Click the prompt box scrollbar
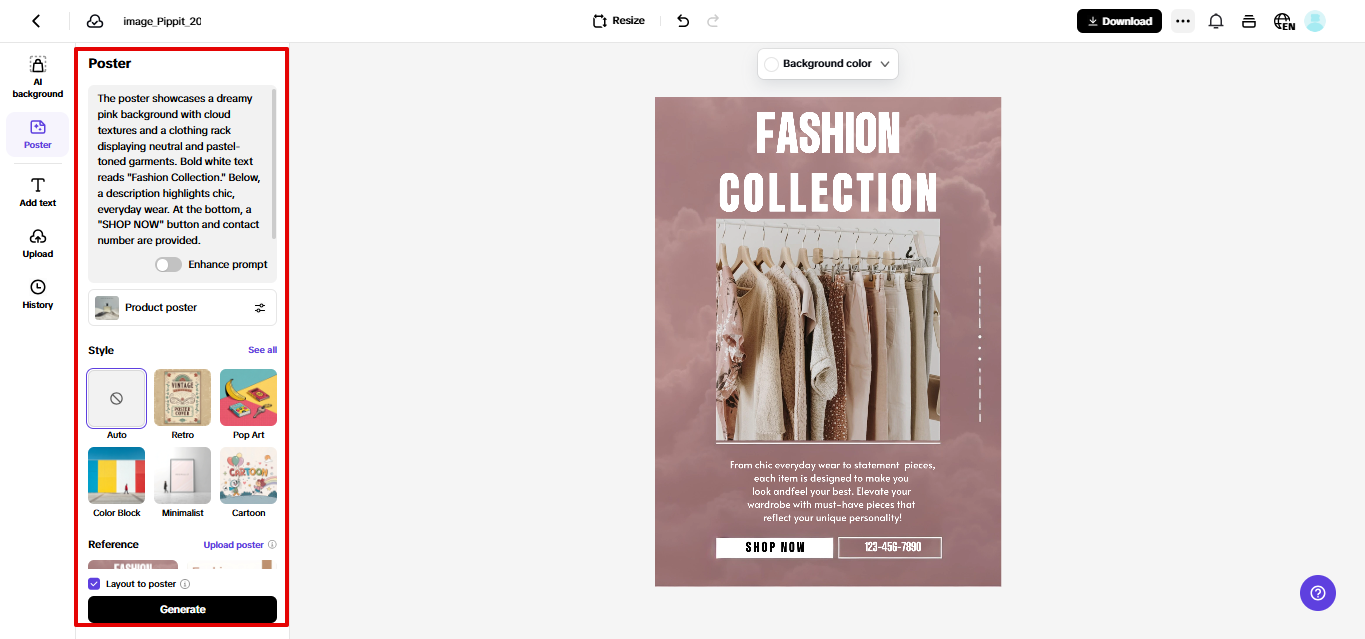Viewport: 1365px width, 639px height. tap(274, 163)
